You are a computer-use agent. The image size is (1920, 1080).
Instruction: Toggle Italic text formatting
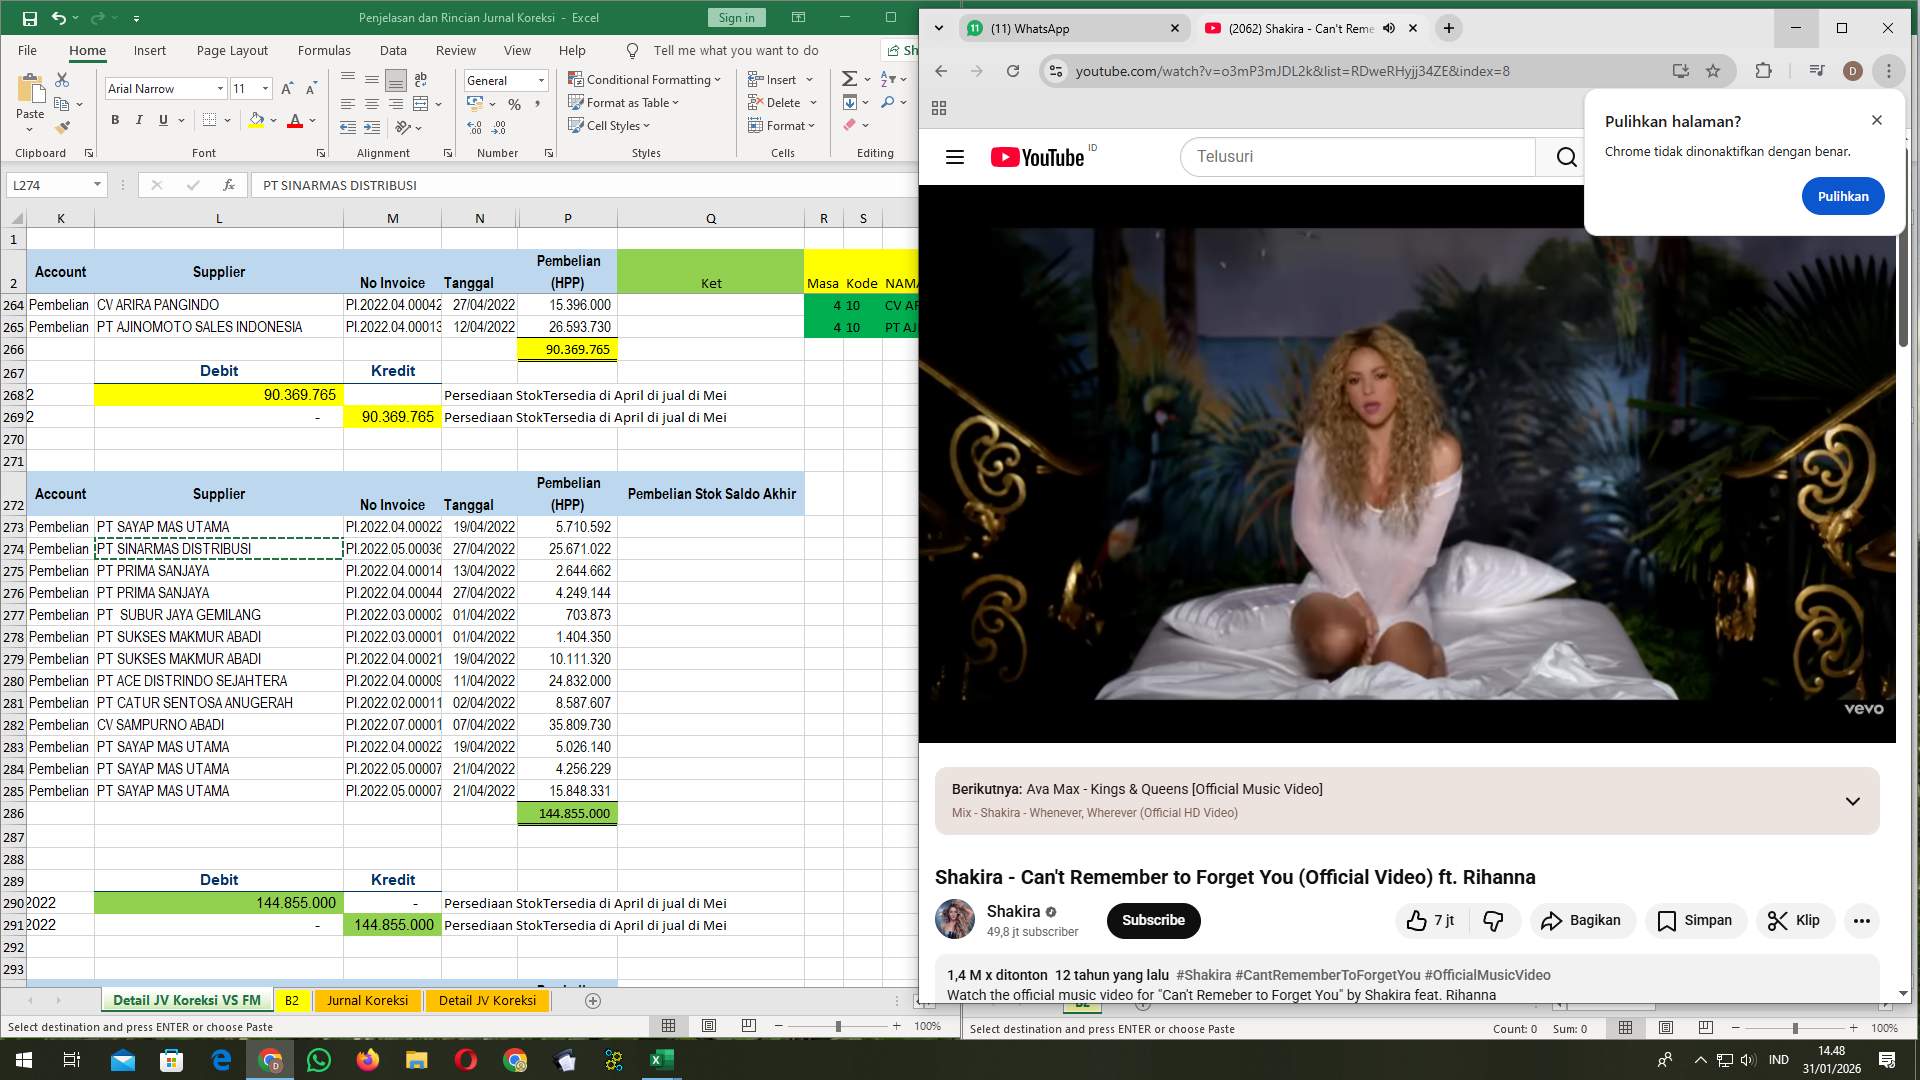point(138,120)
